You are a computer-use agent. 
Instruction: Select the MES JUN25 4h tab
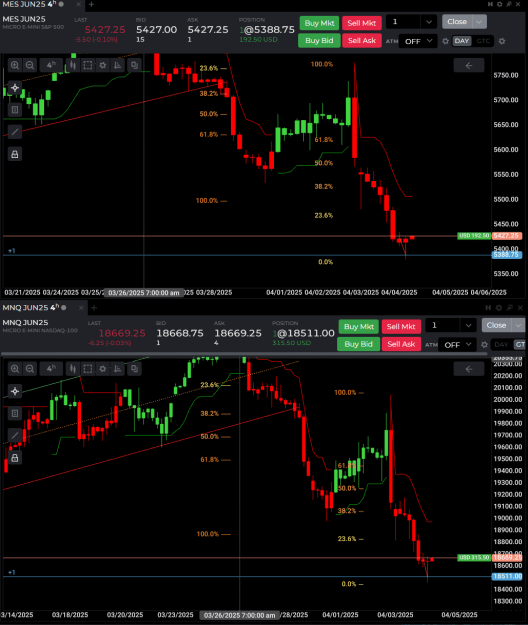(31, 4)
